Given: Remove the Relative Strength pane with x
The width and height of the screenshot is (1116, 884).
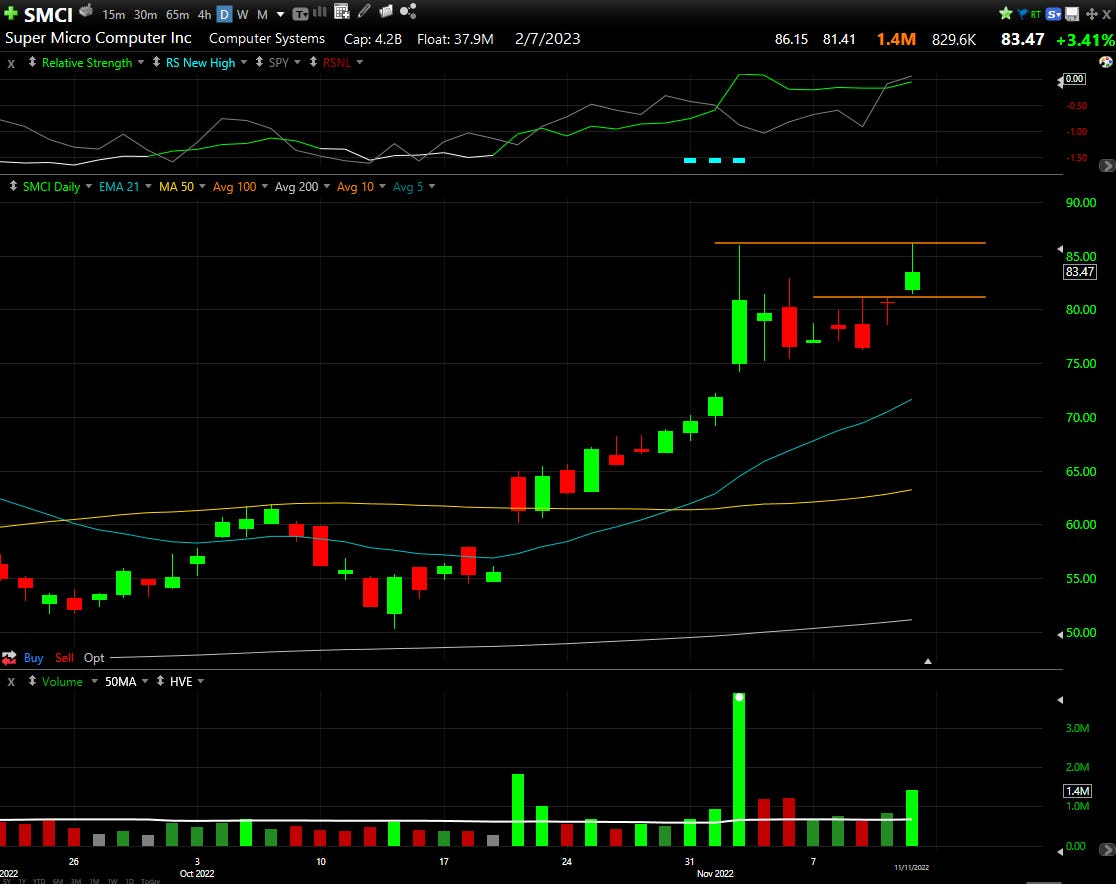Looking at the screenshot, I should coord(11,63).
